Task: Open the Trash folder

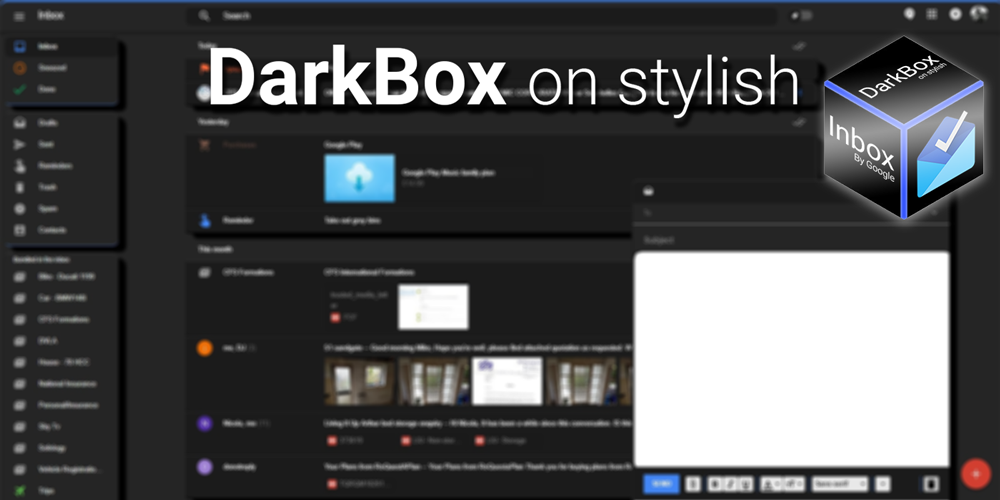Action: pos(62,188)
